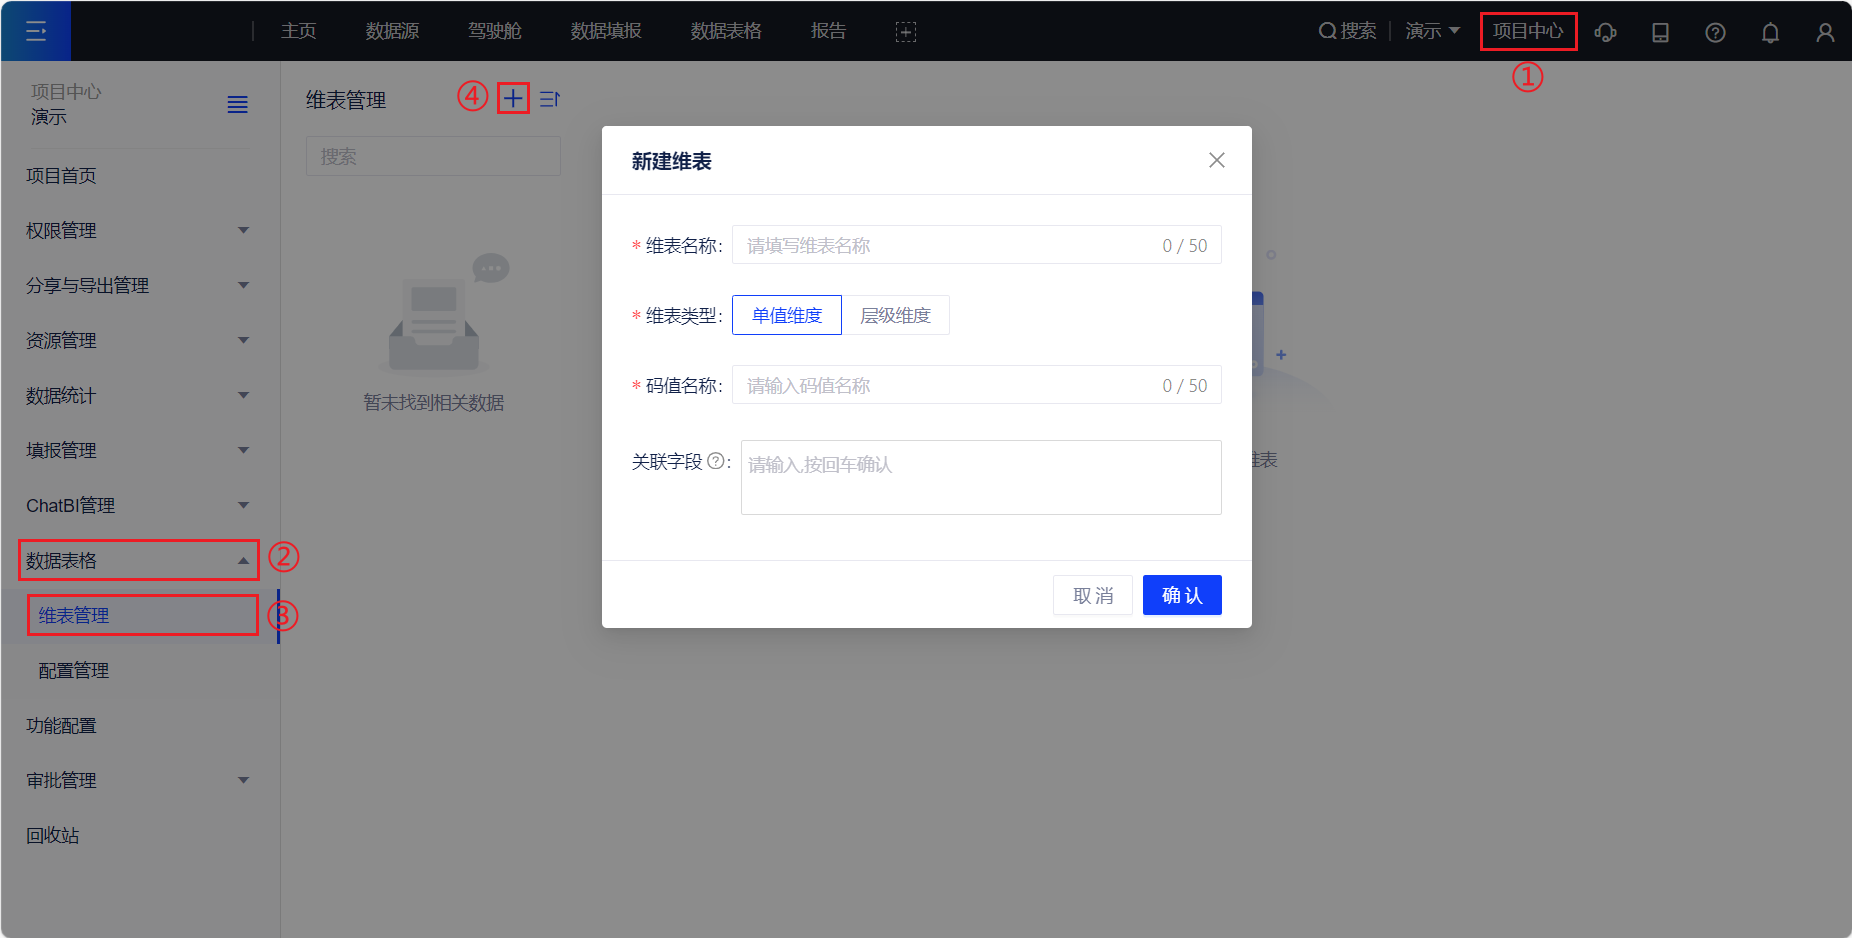Select 层级维度 dimension type
This screenshot has height=938, width=1852.
point(895,315)
